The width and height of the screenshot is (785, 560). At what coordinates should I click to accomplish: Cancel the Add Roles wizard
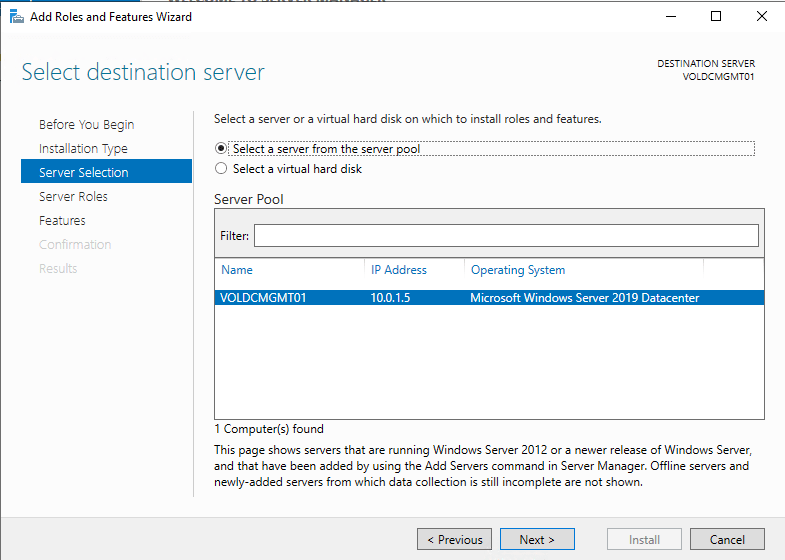(727, 540)
